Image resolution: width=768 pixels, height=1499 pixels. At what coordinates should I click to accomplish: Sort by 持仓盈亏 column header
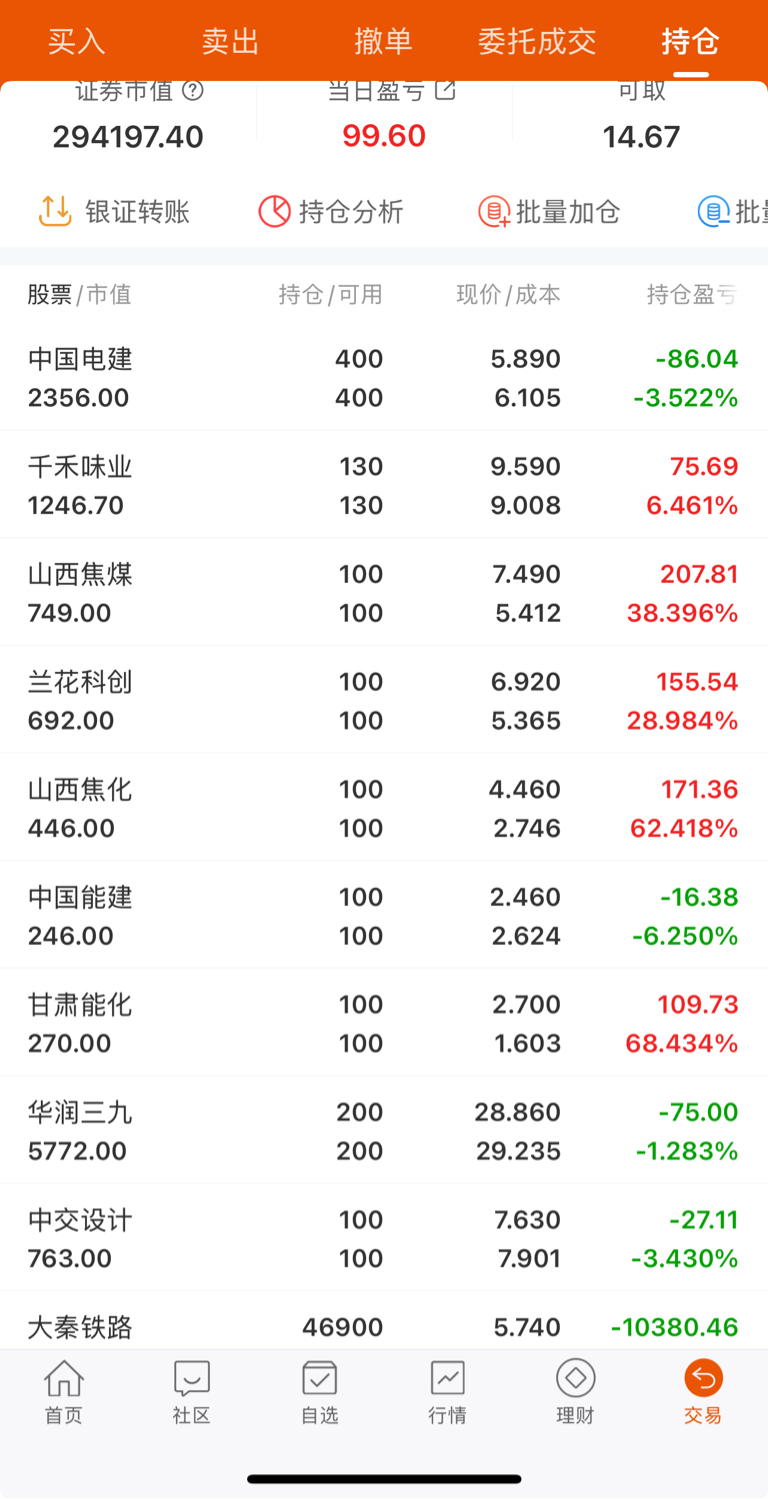692,295
